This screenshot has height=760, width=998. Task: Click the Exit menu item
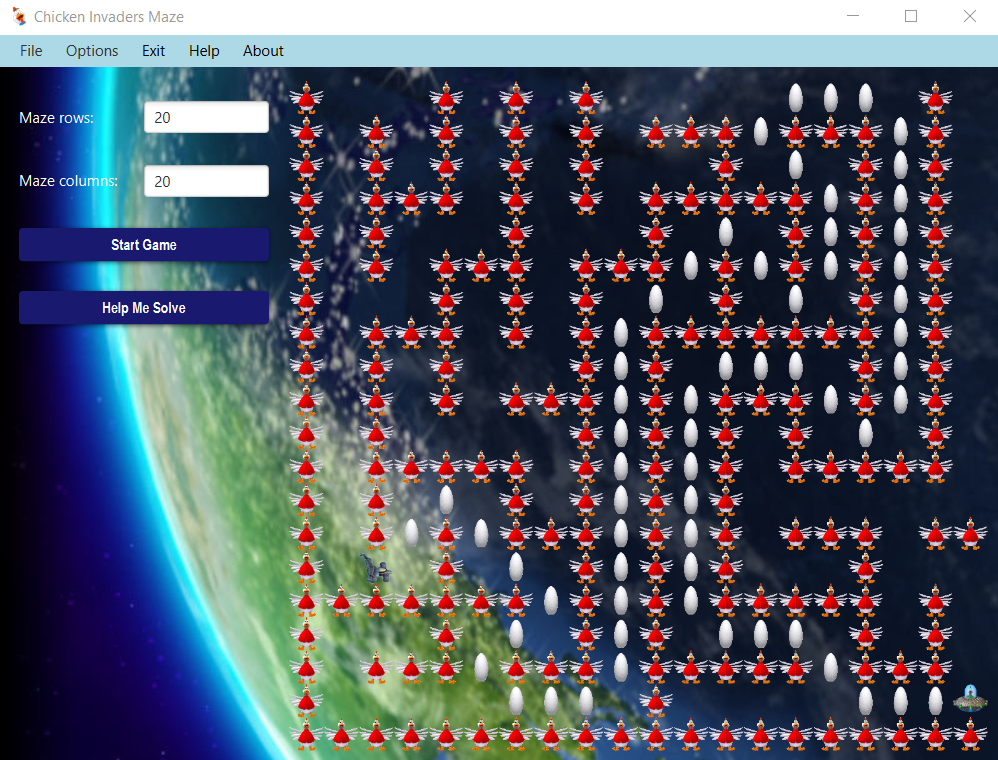pyautogui.click(x=153, y=51)
